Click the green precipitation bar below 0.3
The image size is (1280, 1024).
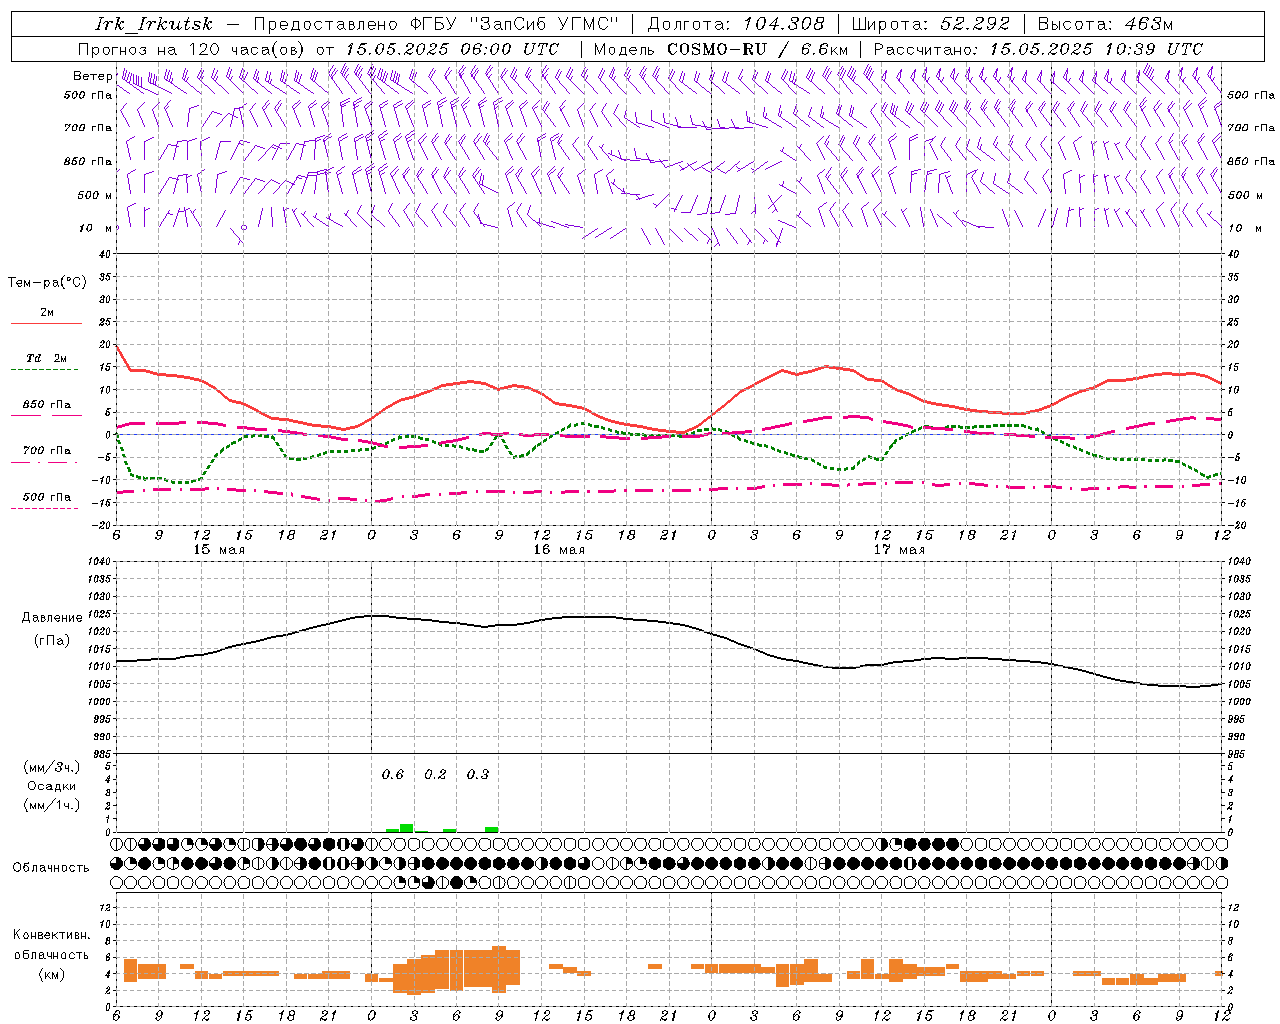coord(492,829)
